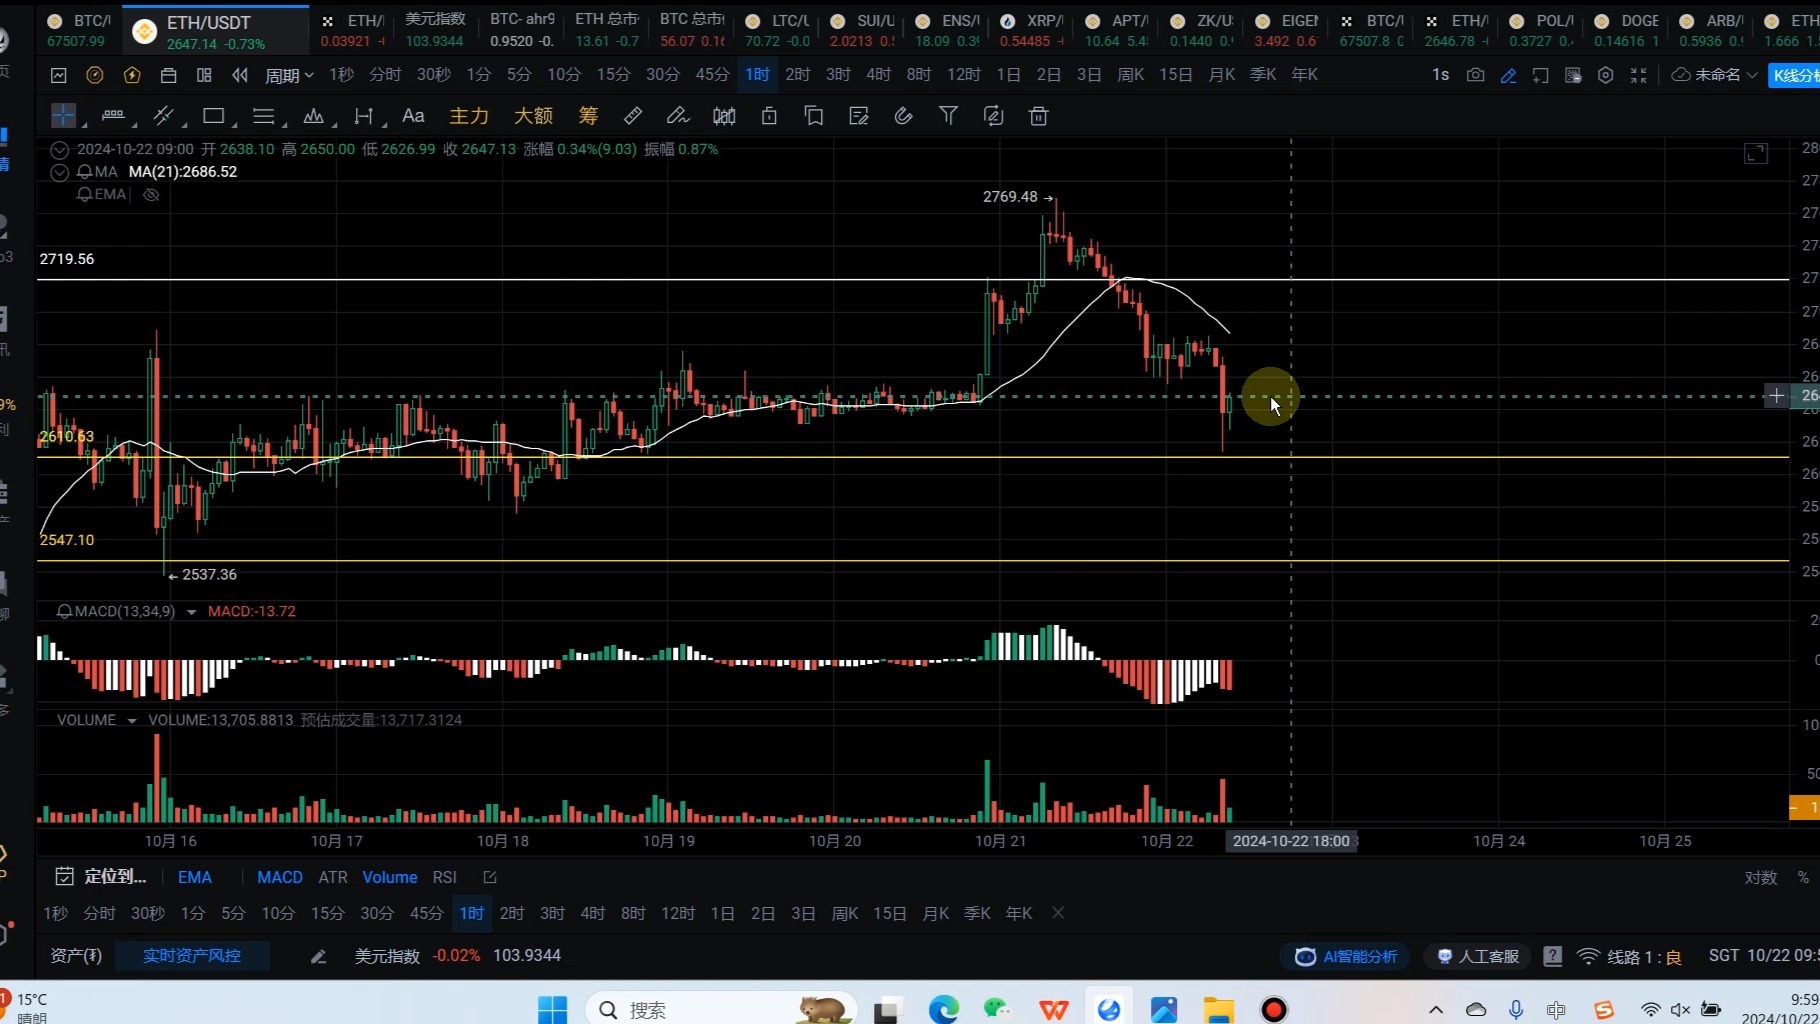Open Microsoft Edge from taskbar
This screenshot has width=1820, height=1024.
(943, 1010)
